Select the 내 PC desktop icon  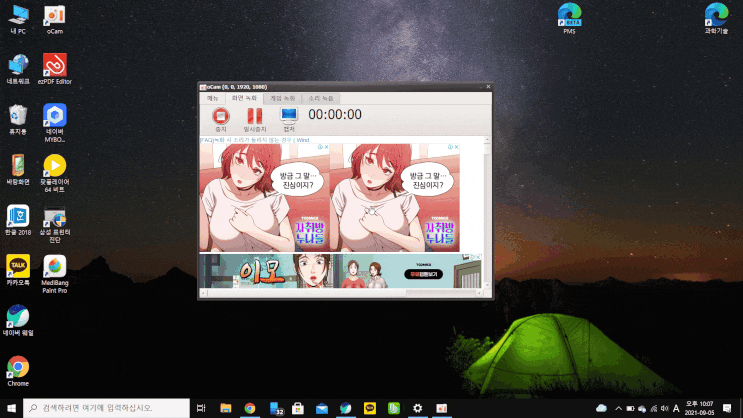pos(18,20)
